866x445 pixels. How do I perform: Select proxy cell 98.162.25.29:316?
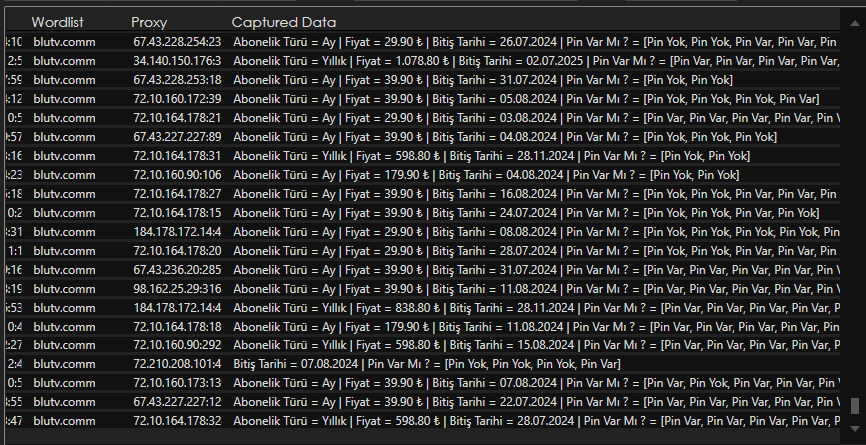[x=177, y=289]
